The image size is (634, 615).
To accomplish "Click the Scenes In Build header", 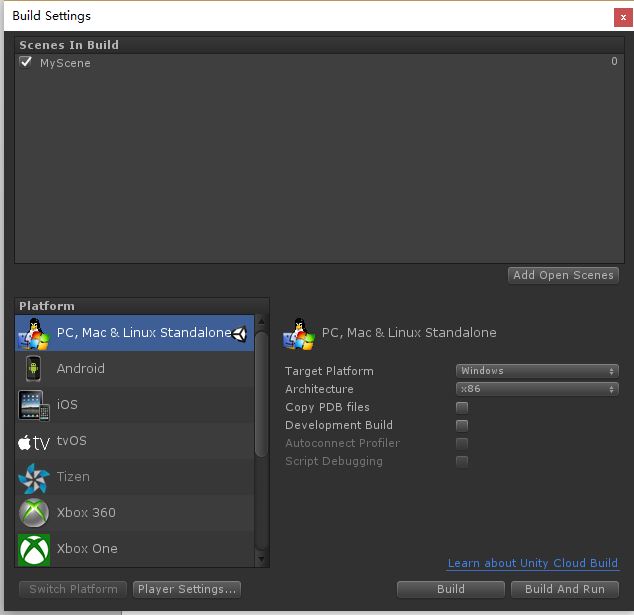I will tap(319, 45).
